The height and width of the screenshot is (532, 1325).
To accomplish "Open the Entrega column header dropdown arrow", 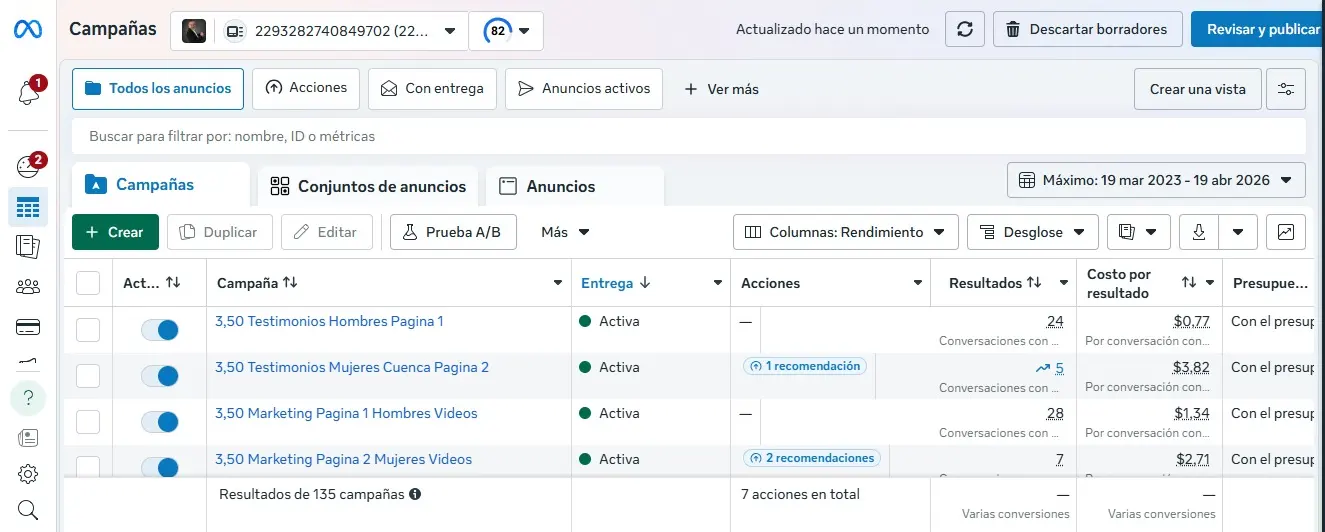I will (x=718, y=284).
